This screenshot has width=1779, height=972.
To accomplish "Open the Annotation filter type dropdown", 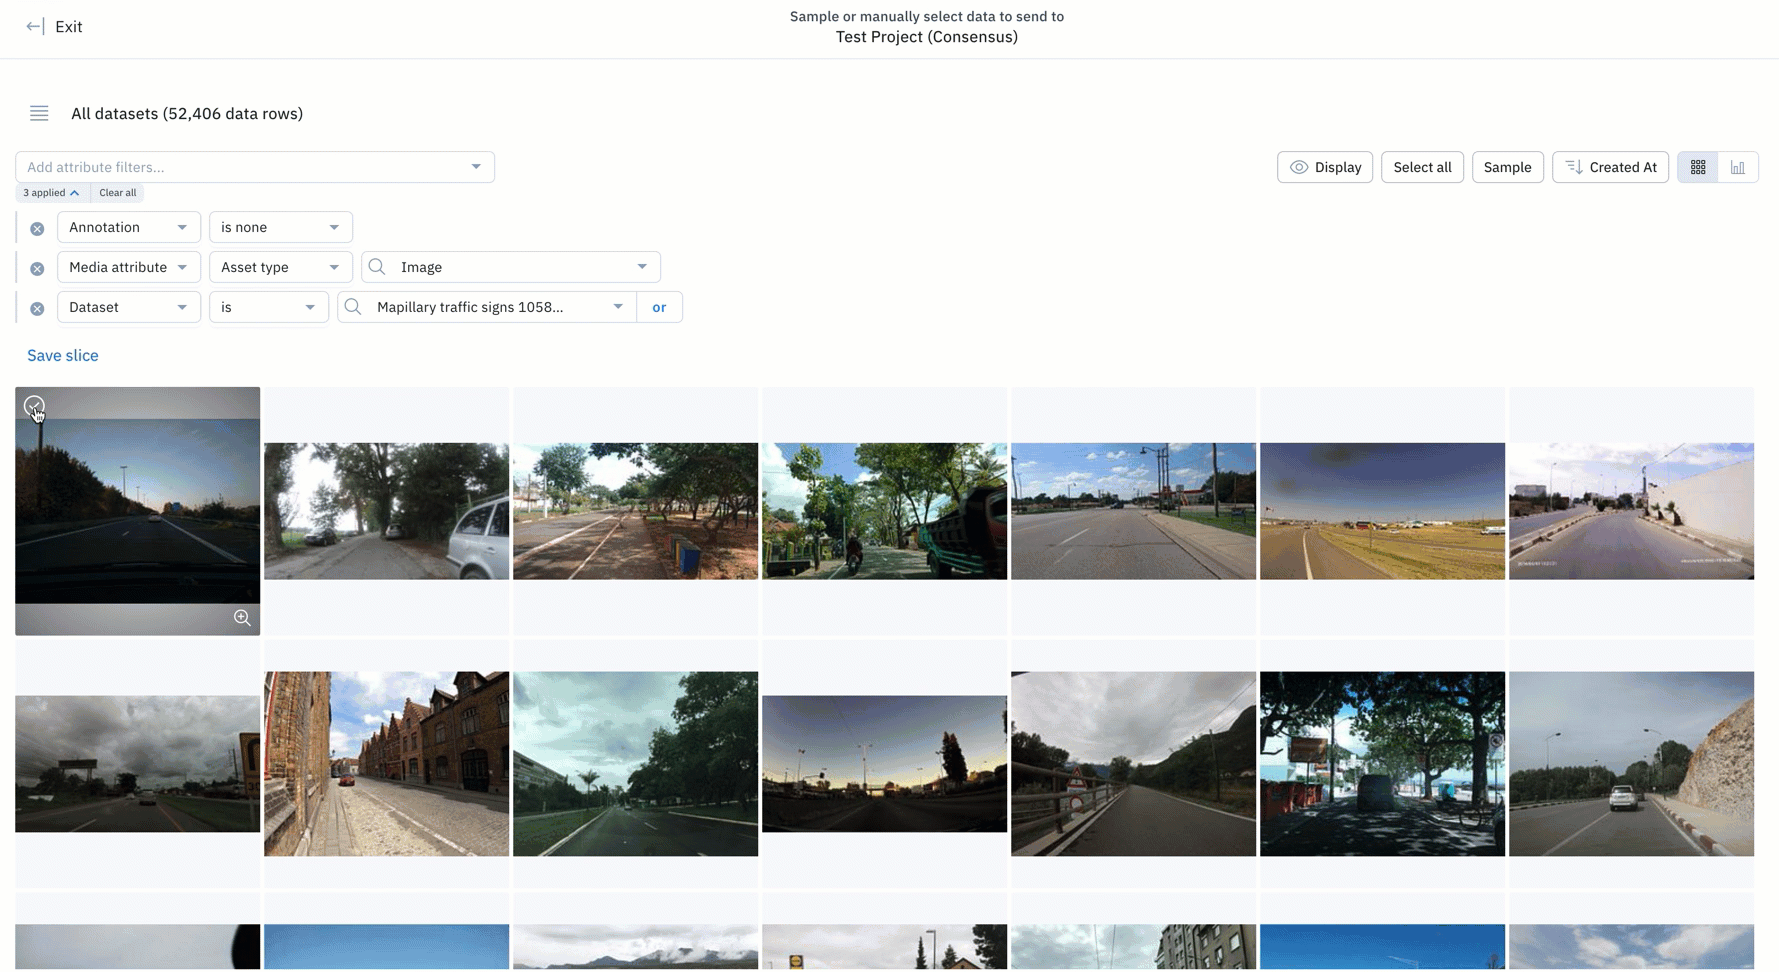I will (129, 227).
